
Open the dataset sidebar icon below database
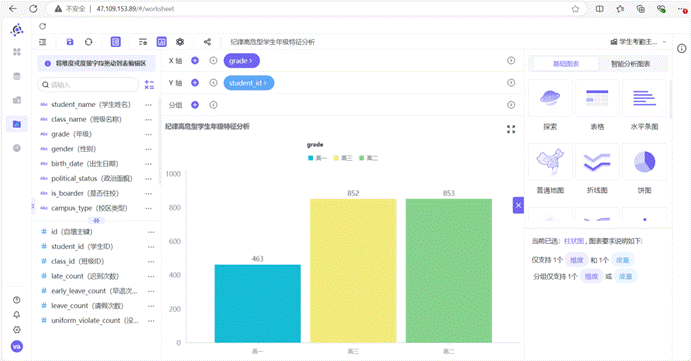point(17,100)
